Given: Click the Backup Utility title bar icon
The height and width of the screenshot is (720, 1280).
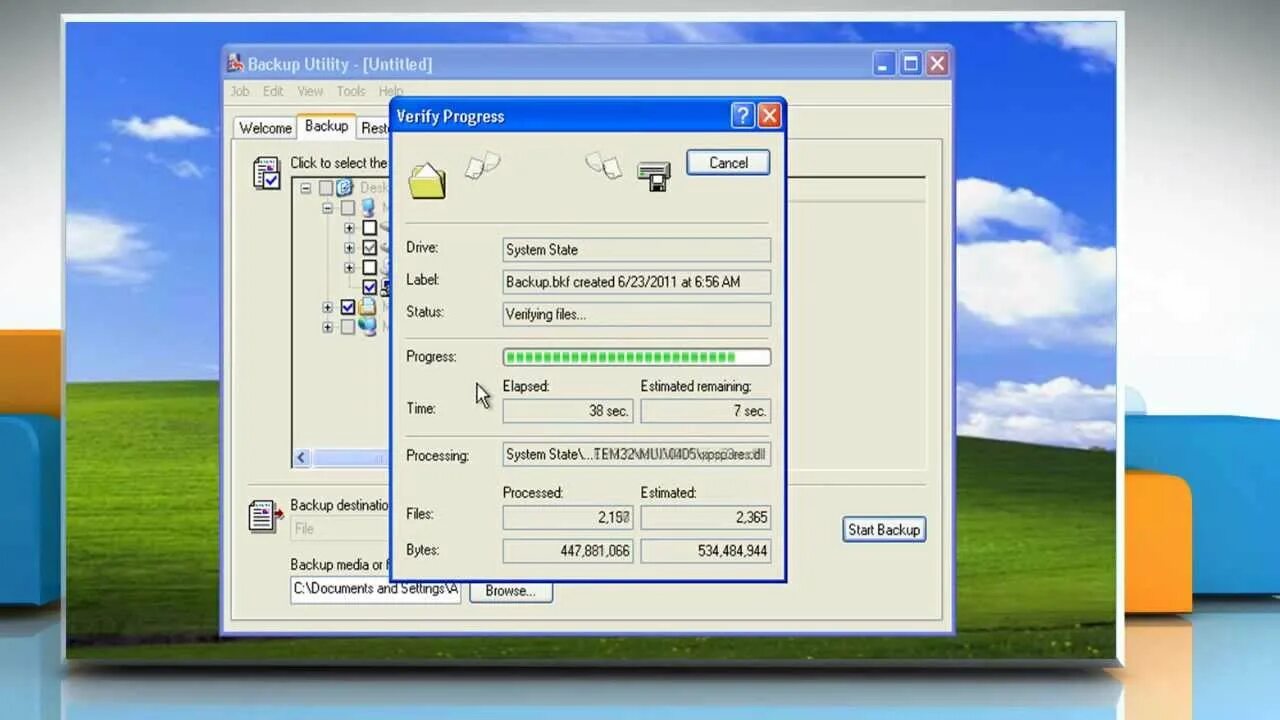Looking at the screenshot, I should click(235, 63).
